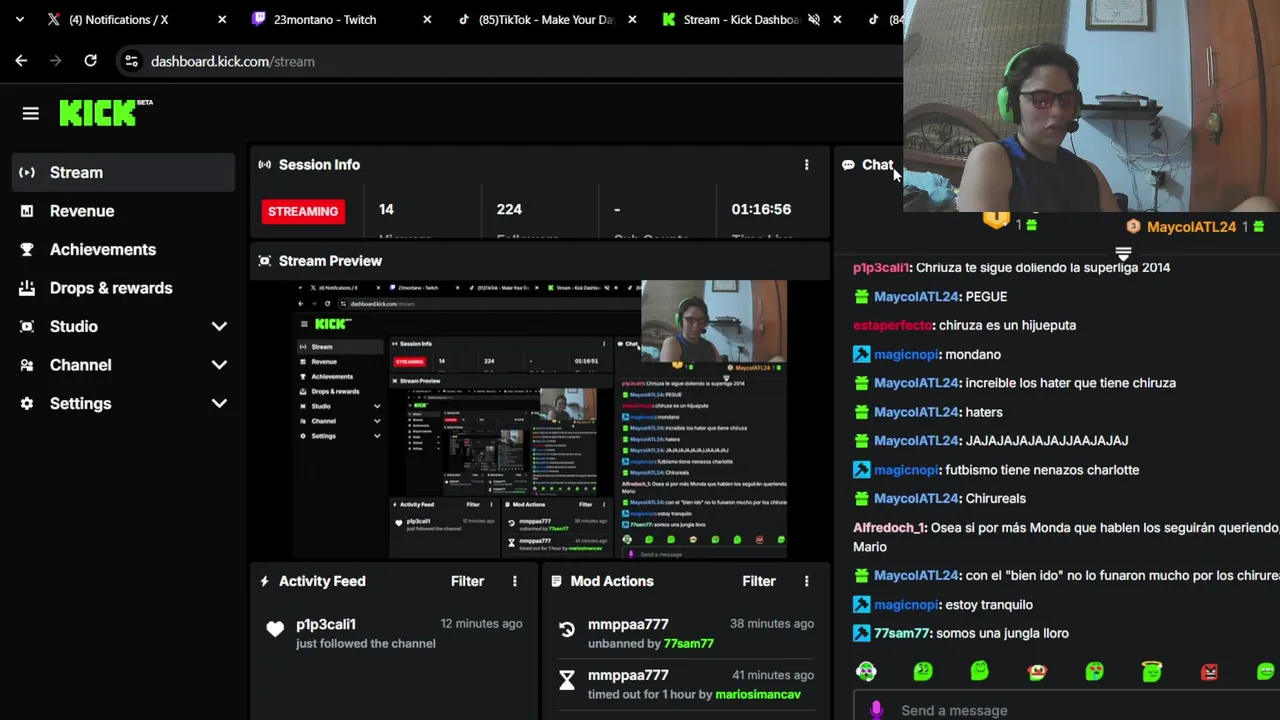Viewport: 1280px width, 720px height.
Task: Click the heart follow icon beside p1p3cali1
Action: click(x=275, y=630)
